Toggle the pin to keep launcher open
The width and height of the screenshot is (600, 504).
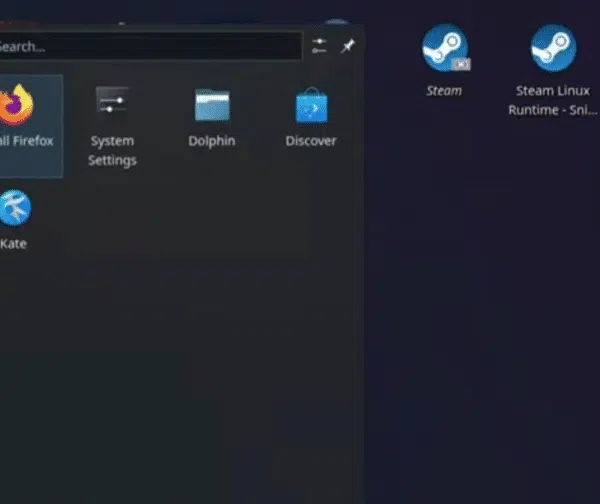347,46
